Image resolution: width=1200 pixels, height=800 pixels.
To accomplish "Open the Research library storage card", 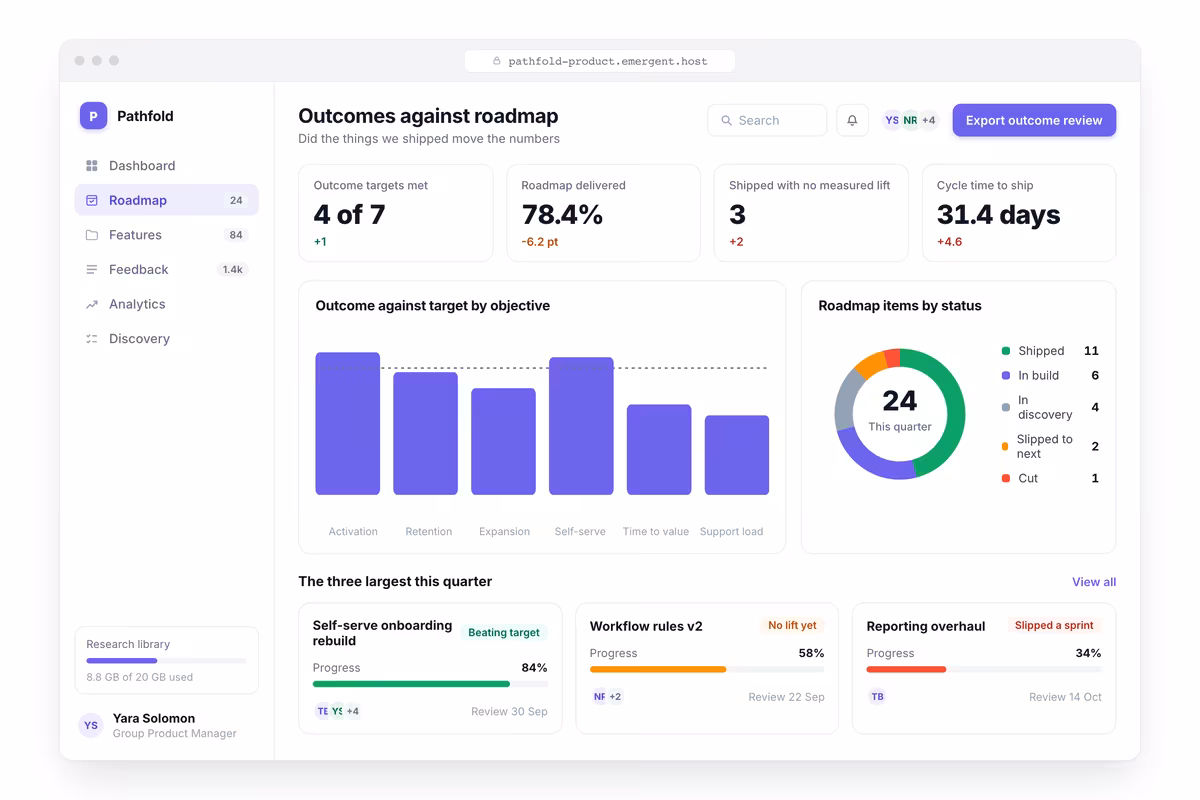I will pyautogui.click(x=167, y=660).
